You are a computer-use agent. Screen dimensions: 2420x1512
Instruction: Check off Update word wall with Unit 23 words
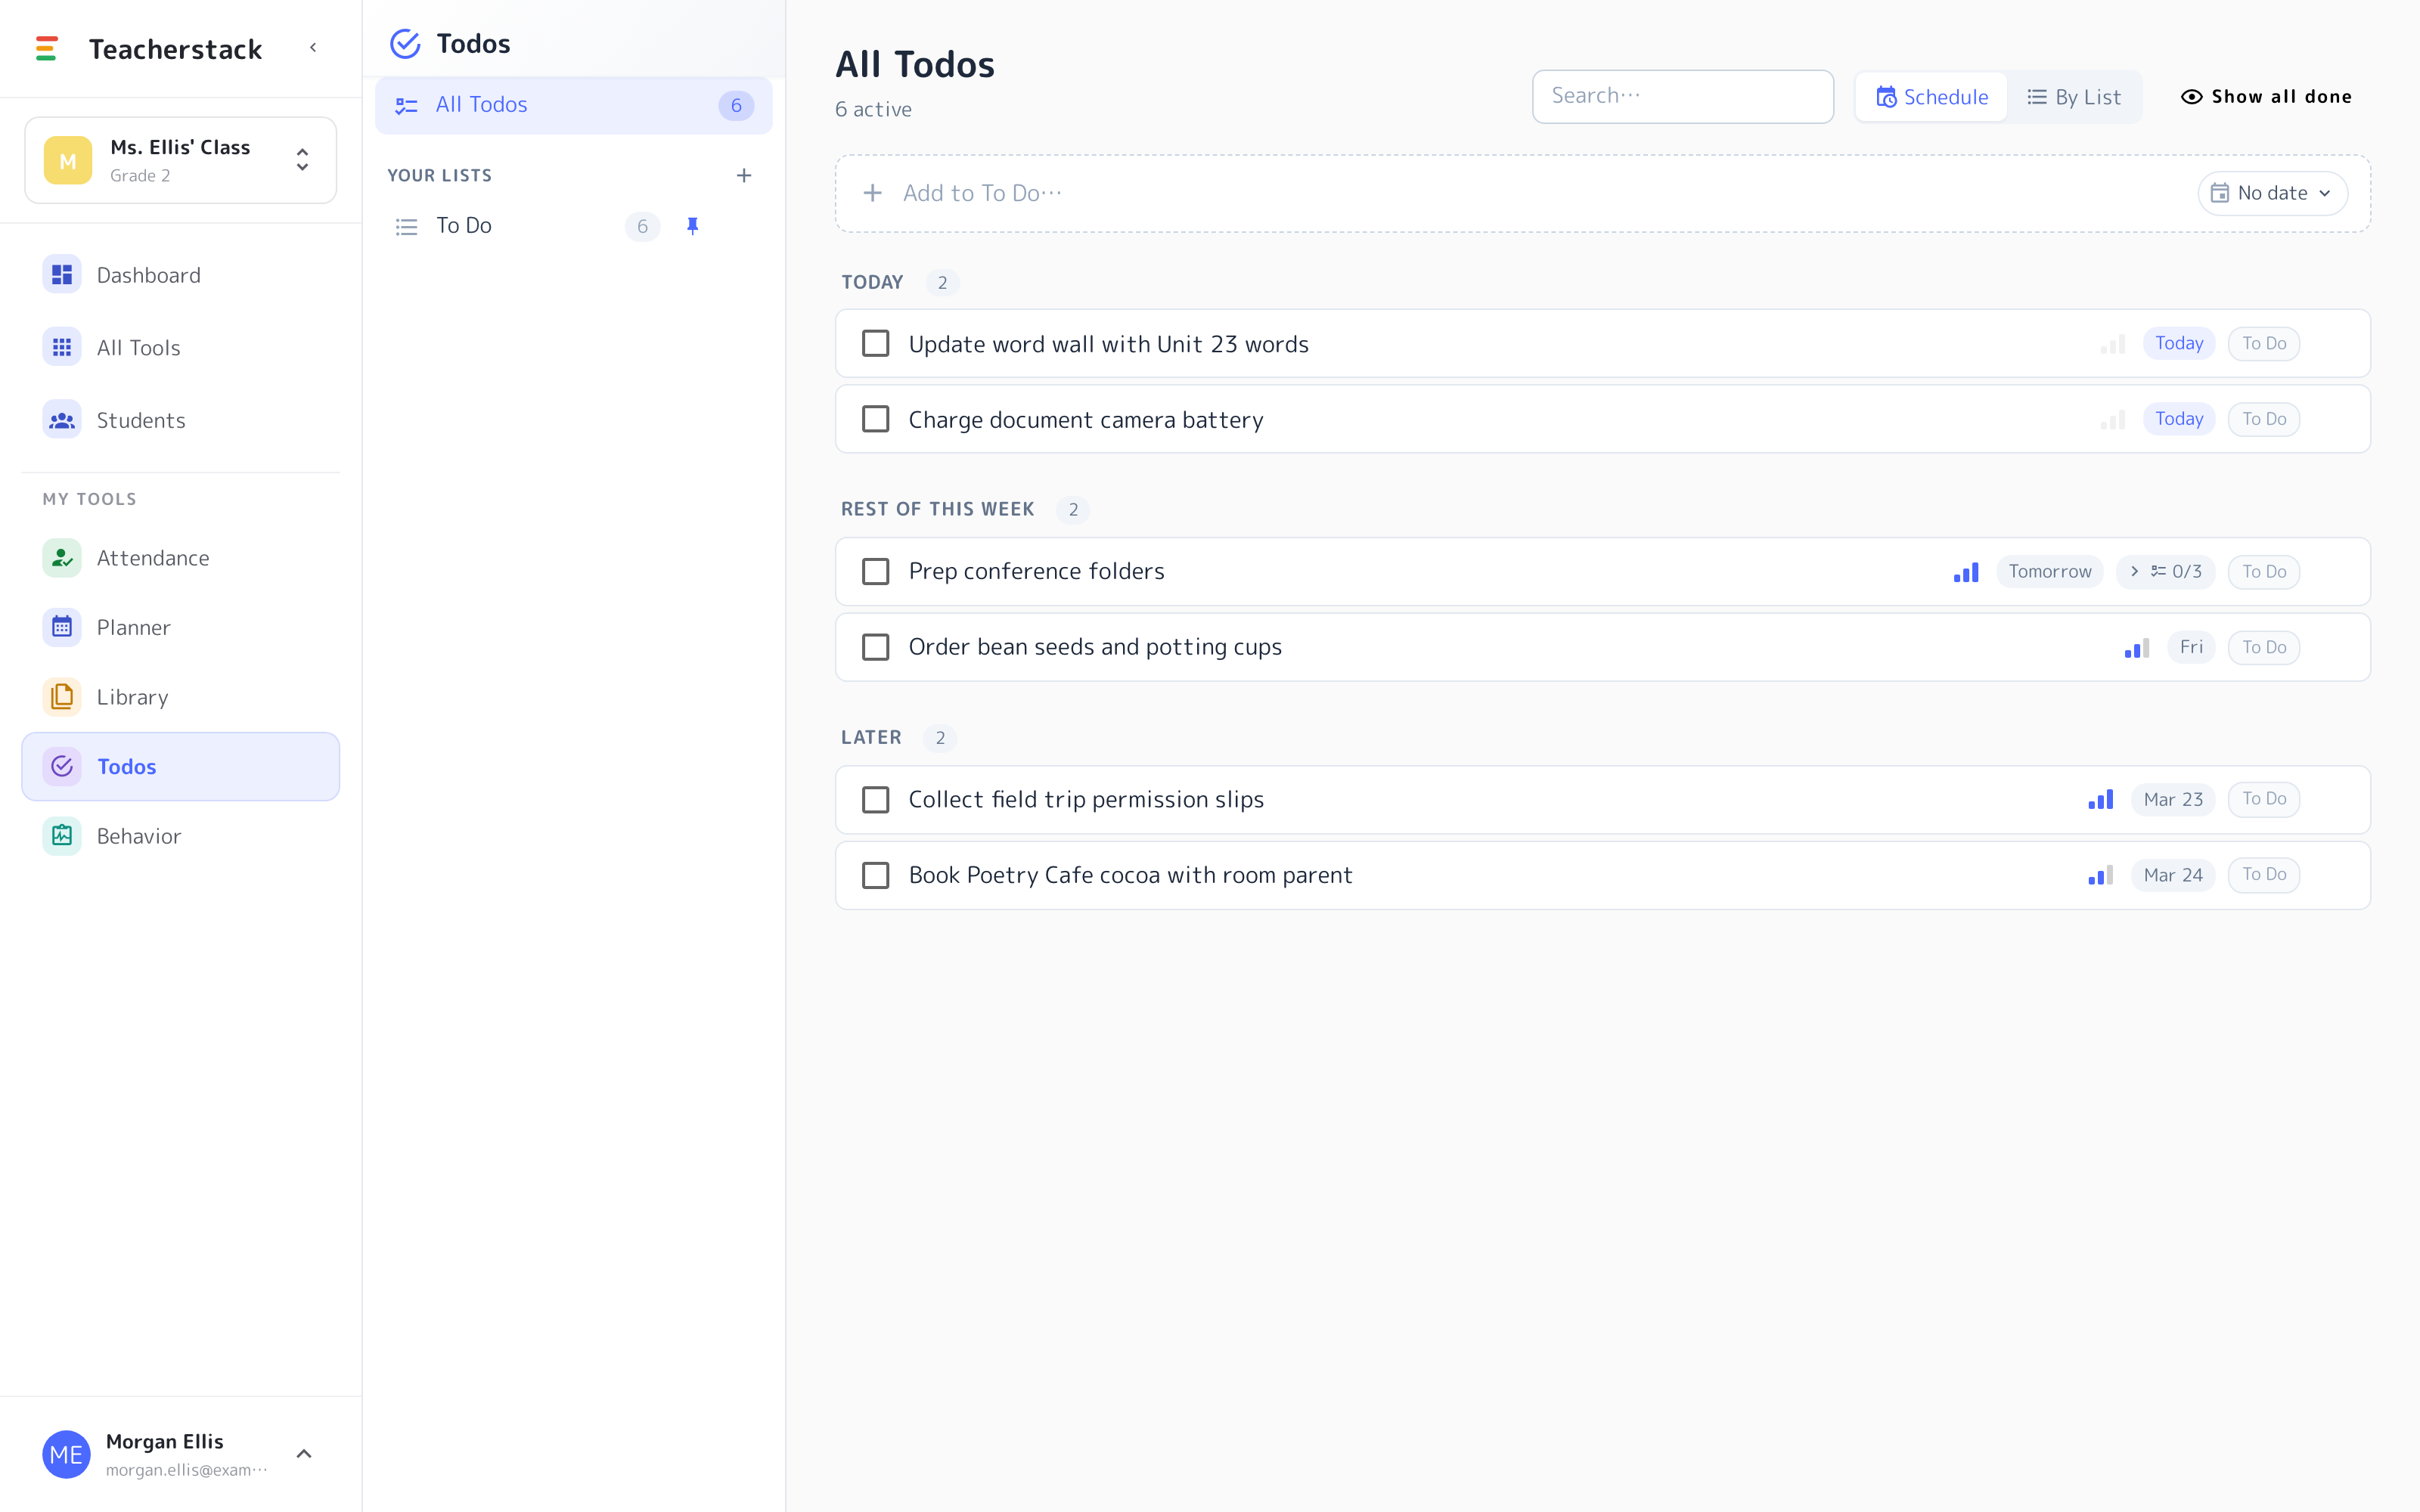point(875,343)
